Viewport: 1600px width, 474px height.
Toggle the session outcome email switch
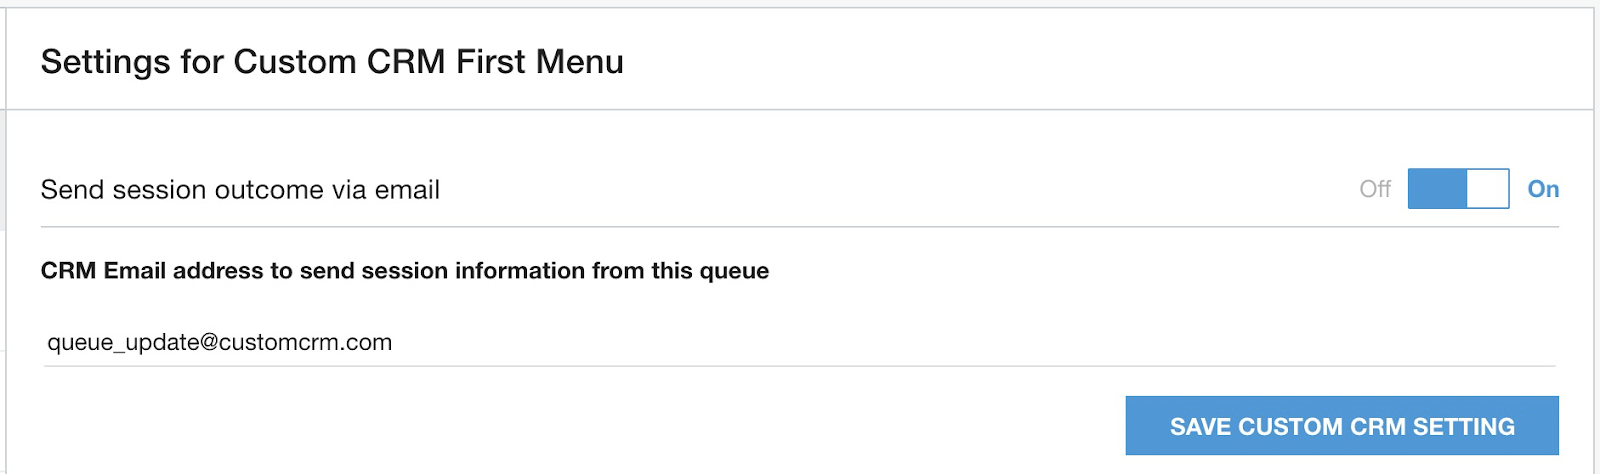coord(1458,189)
